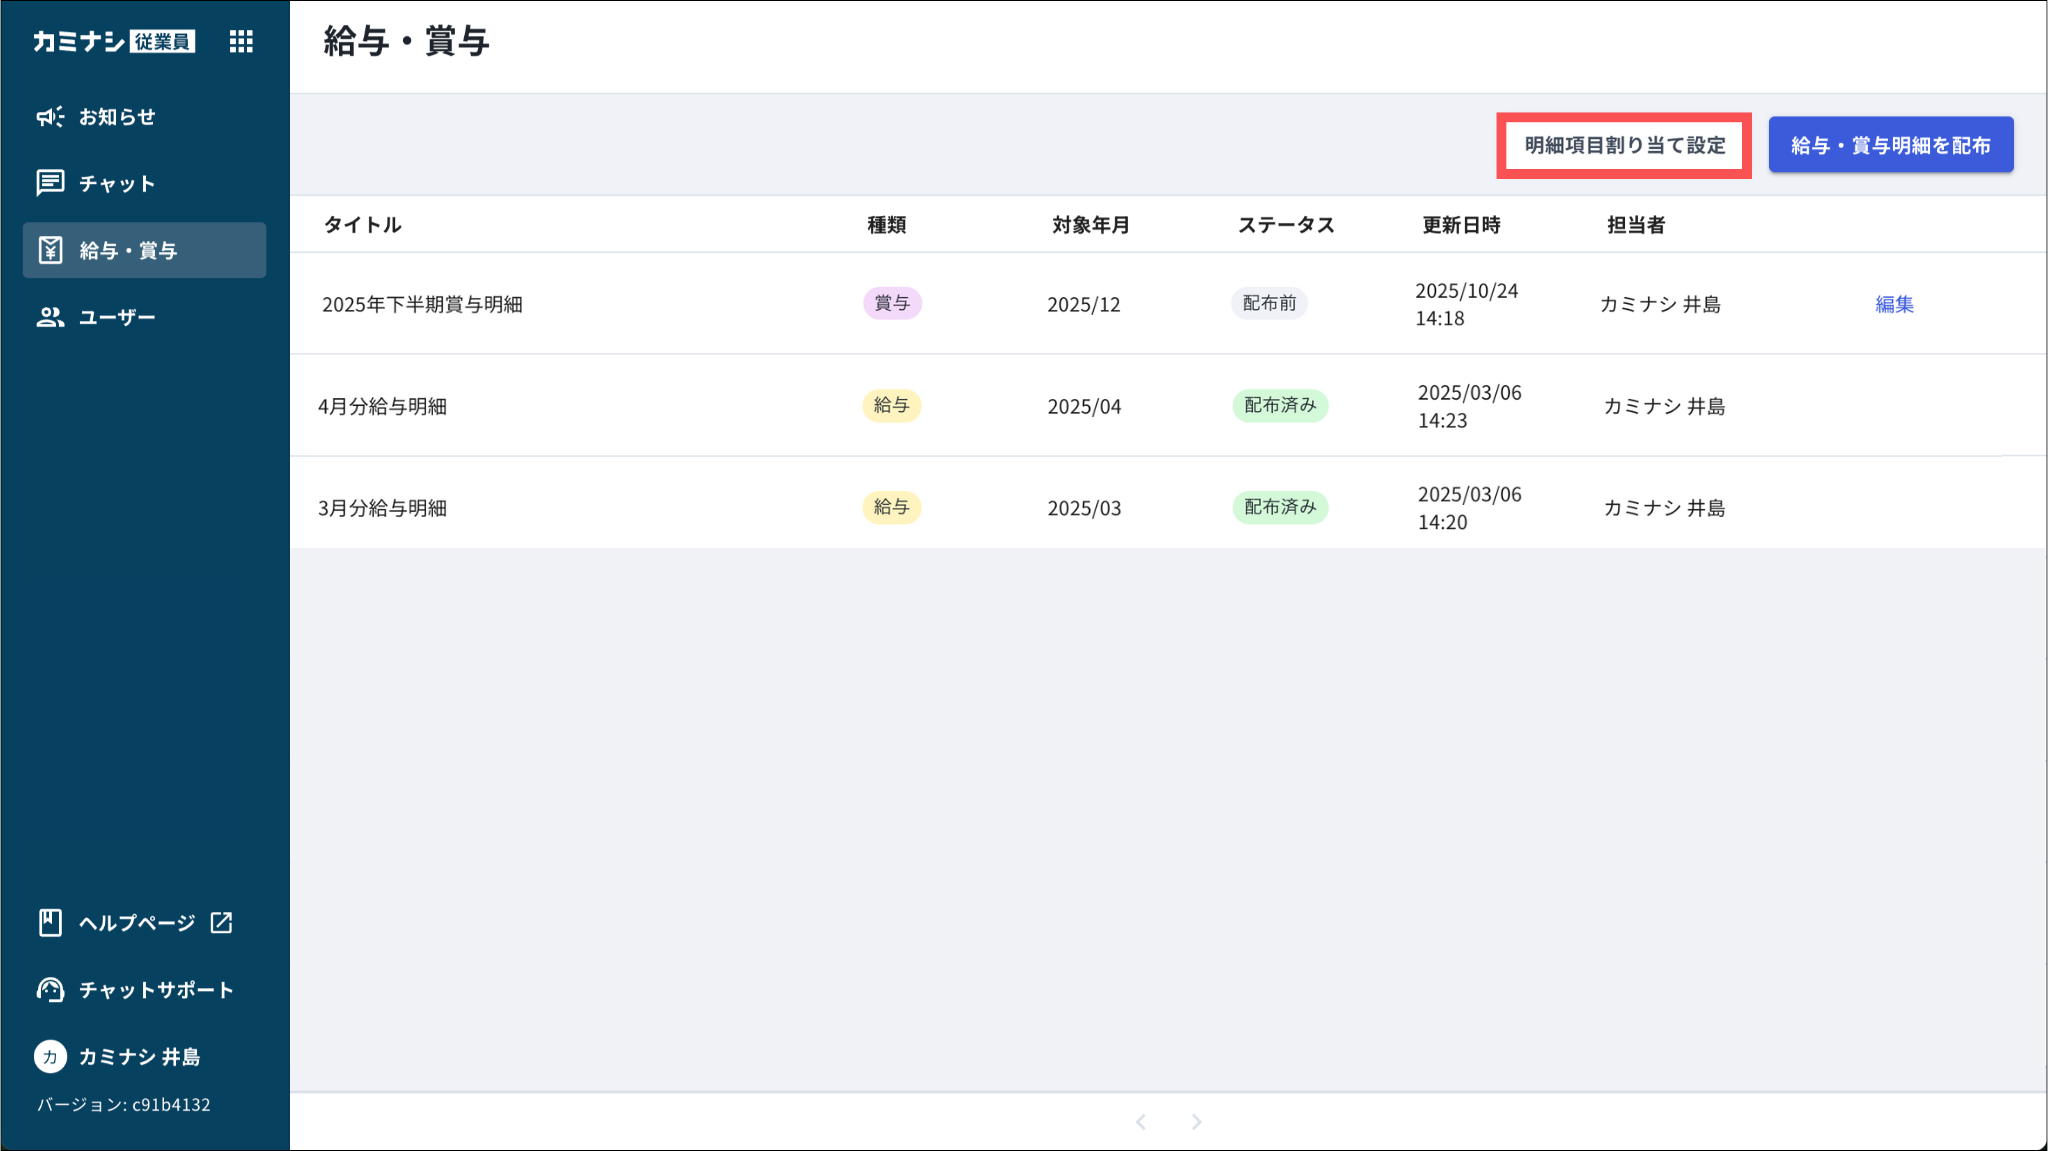Select the ユーザー sidebar menu item
The width and height of the screenshot is (2048, 1151).
(x=117, y=317)
